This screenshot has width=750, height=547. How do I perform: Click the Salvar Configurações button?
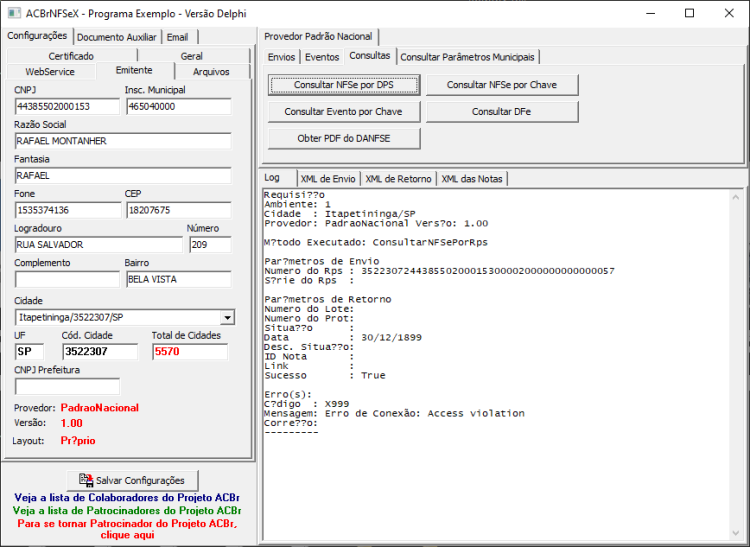point(132,481)
